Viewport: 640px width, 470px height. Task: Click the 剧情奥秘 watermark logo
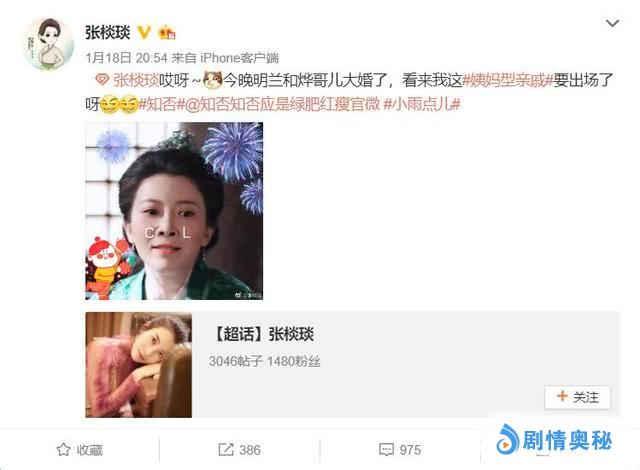coord(554,440)
